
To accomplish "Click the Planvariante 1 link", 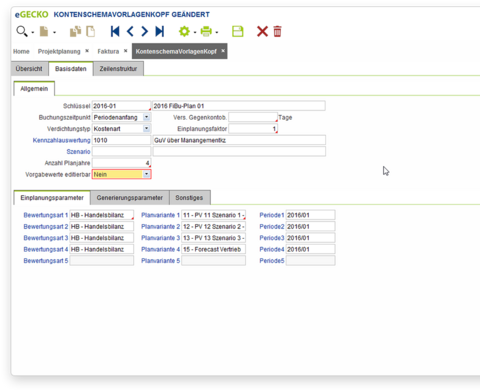I will click(x=160, y=215).
